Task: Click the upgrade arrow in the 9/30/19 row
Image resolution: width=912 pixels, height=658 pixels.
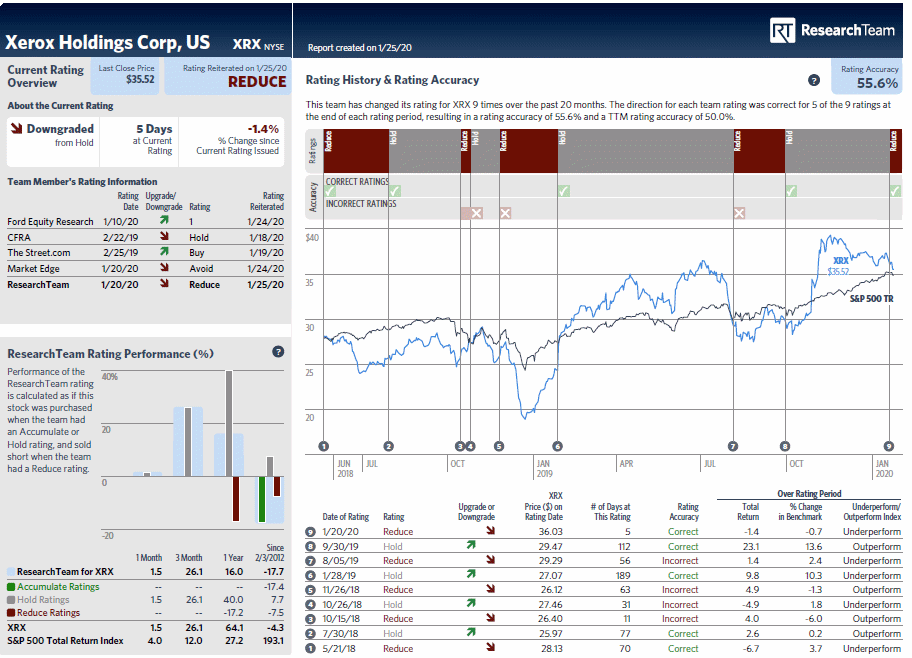Action: coord(471,545)
